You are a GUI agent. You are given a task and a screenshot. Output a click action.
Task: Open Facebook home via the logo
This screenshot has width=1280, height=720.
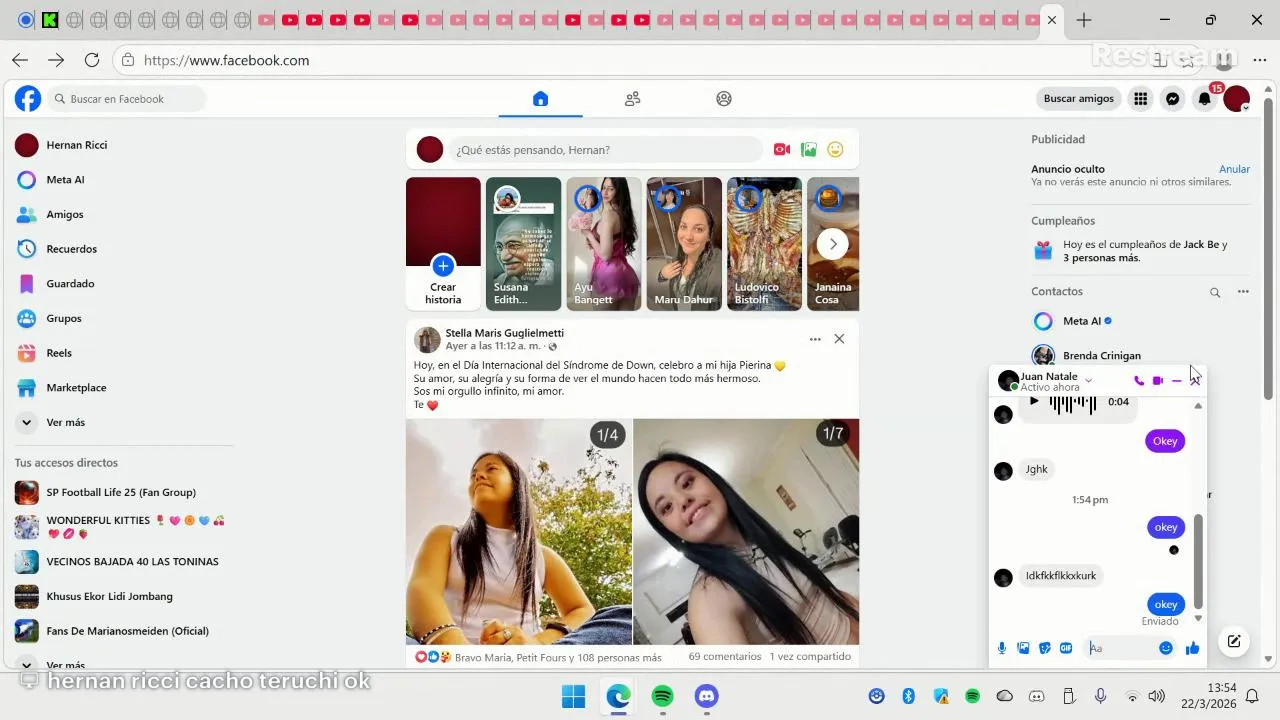[28, 99]
